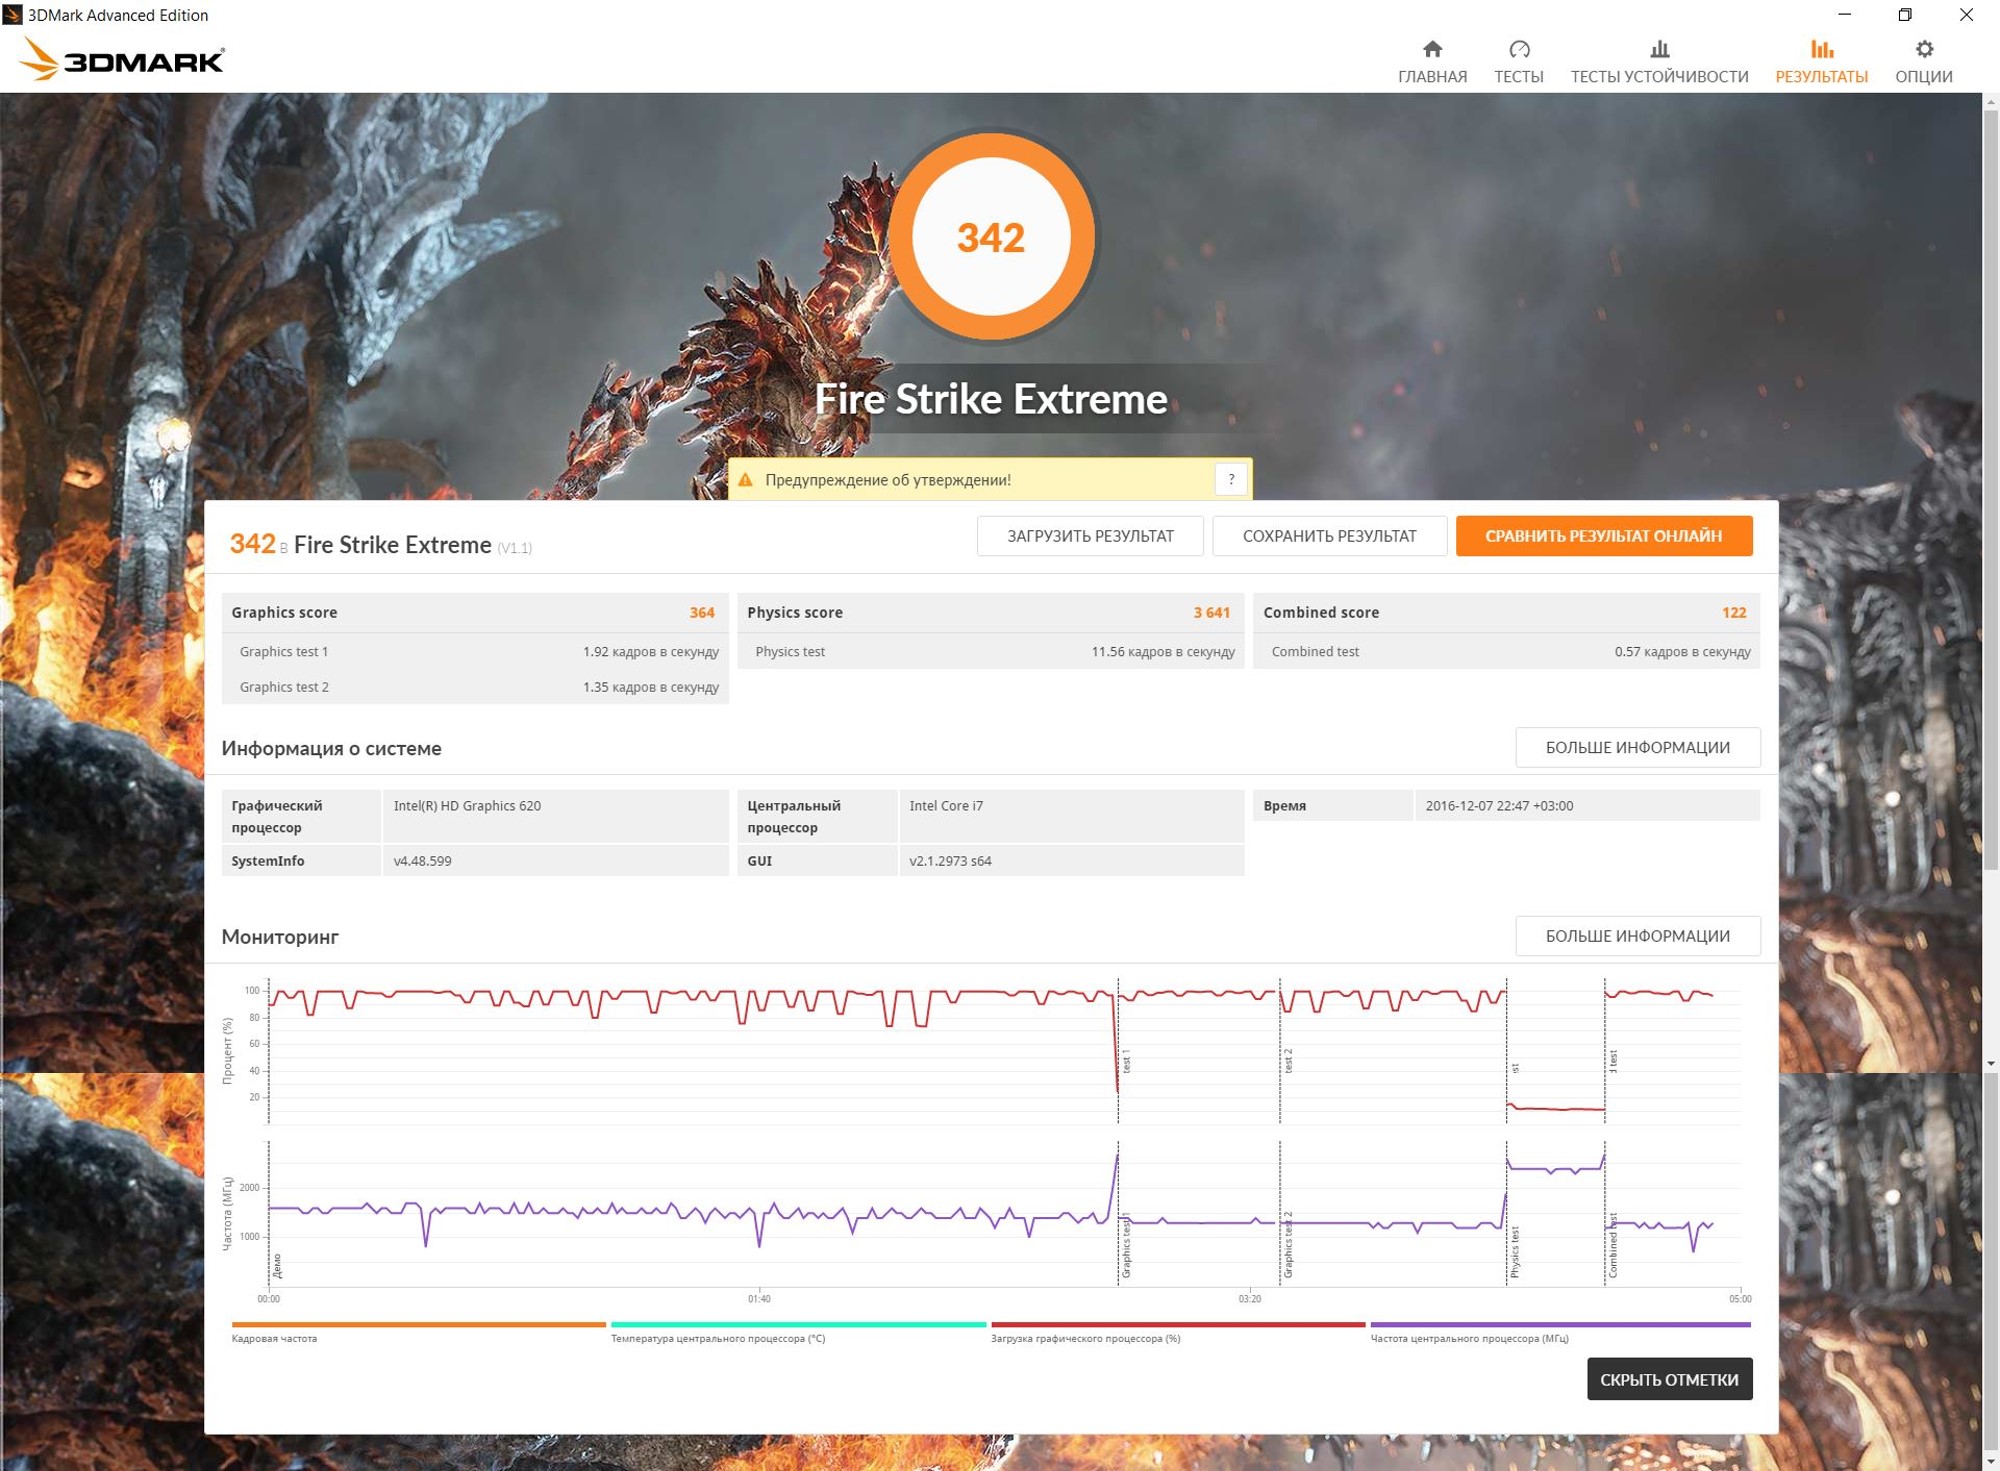The width and height of the screenshot is (2000, 1471).
Task: Open the question mark help button
Action: click(1230, 480)
